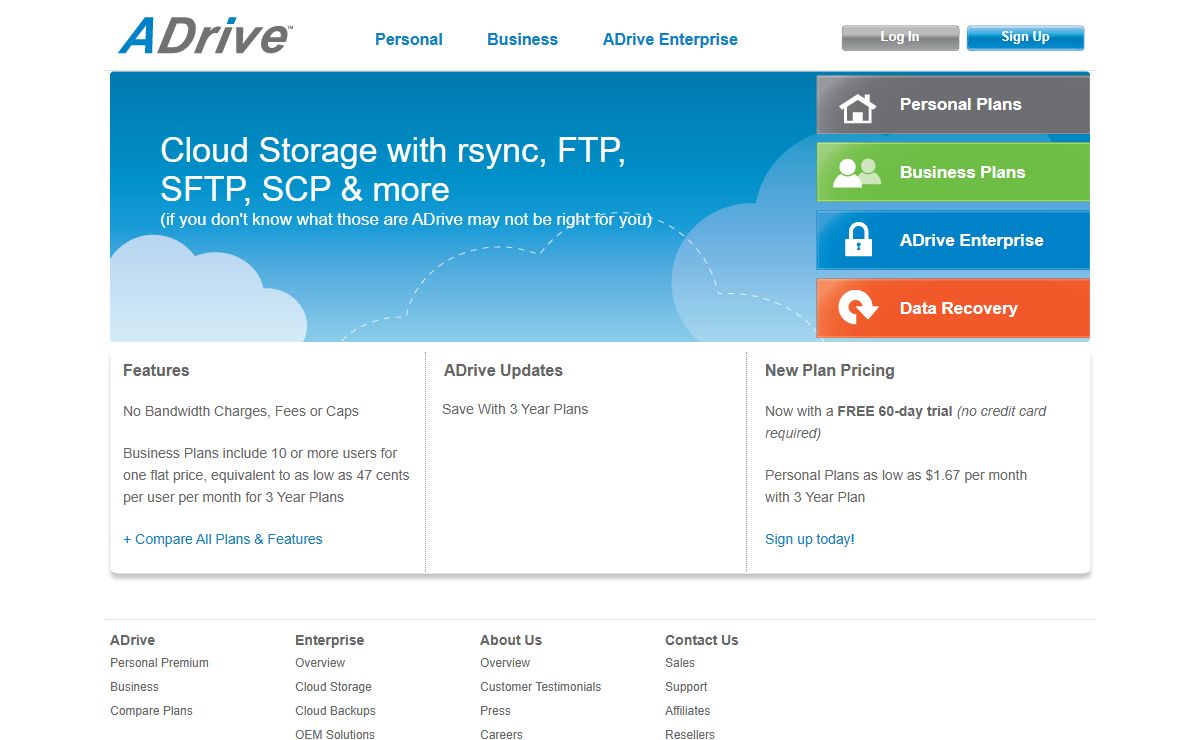The image size is (1200, 740).
Task: Click the house icon on Personal Plans
Action: 857,106
